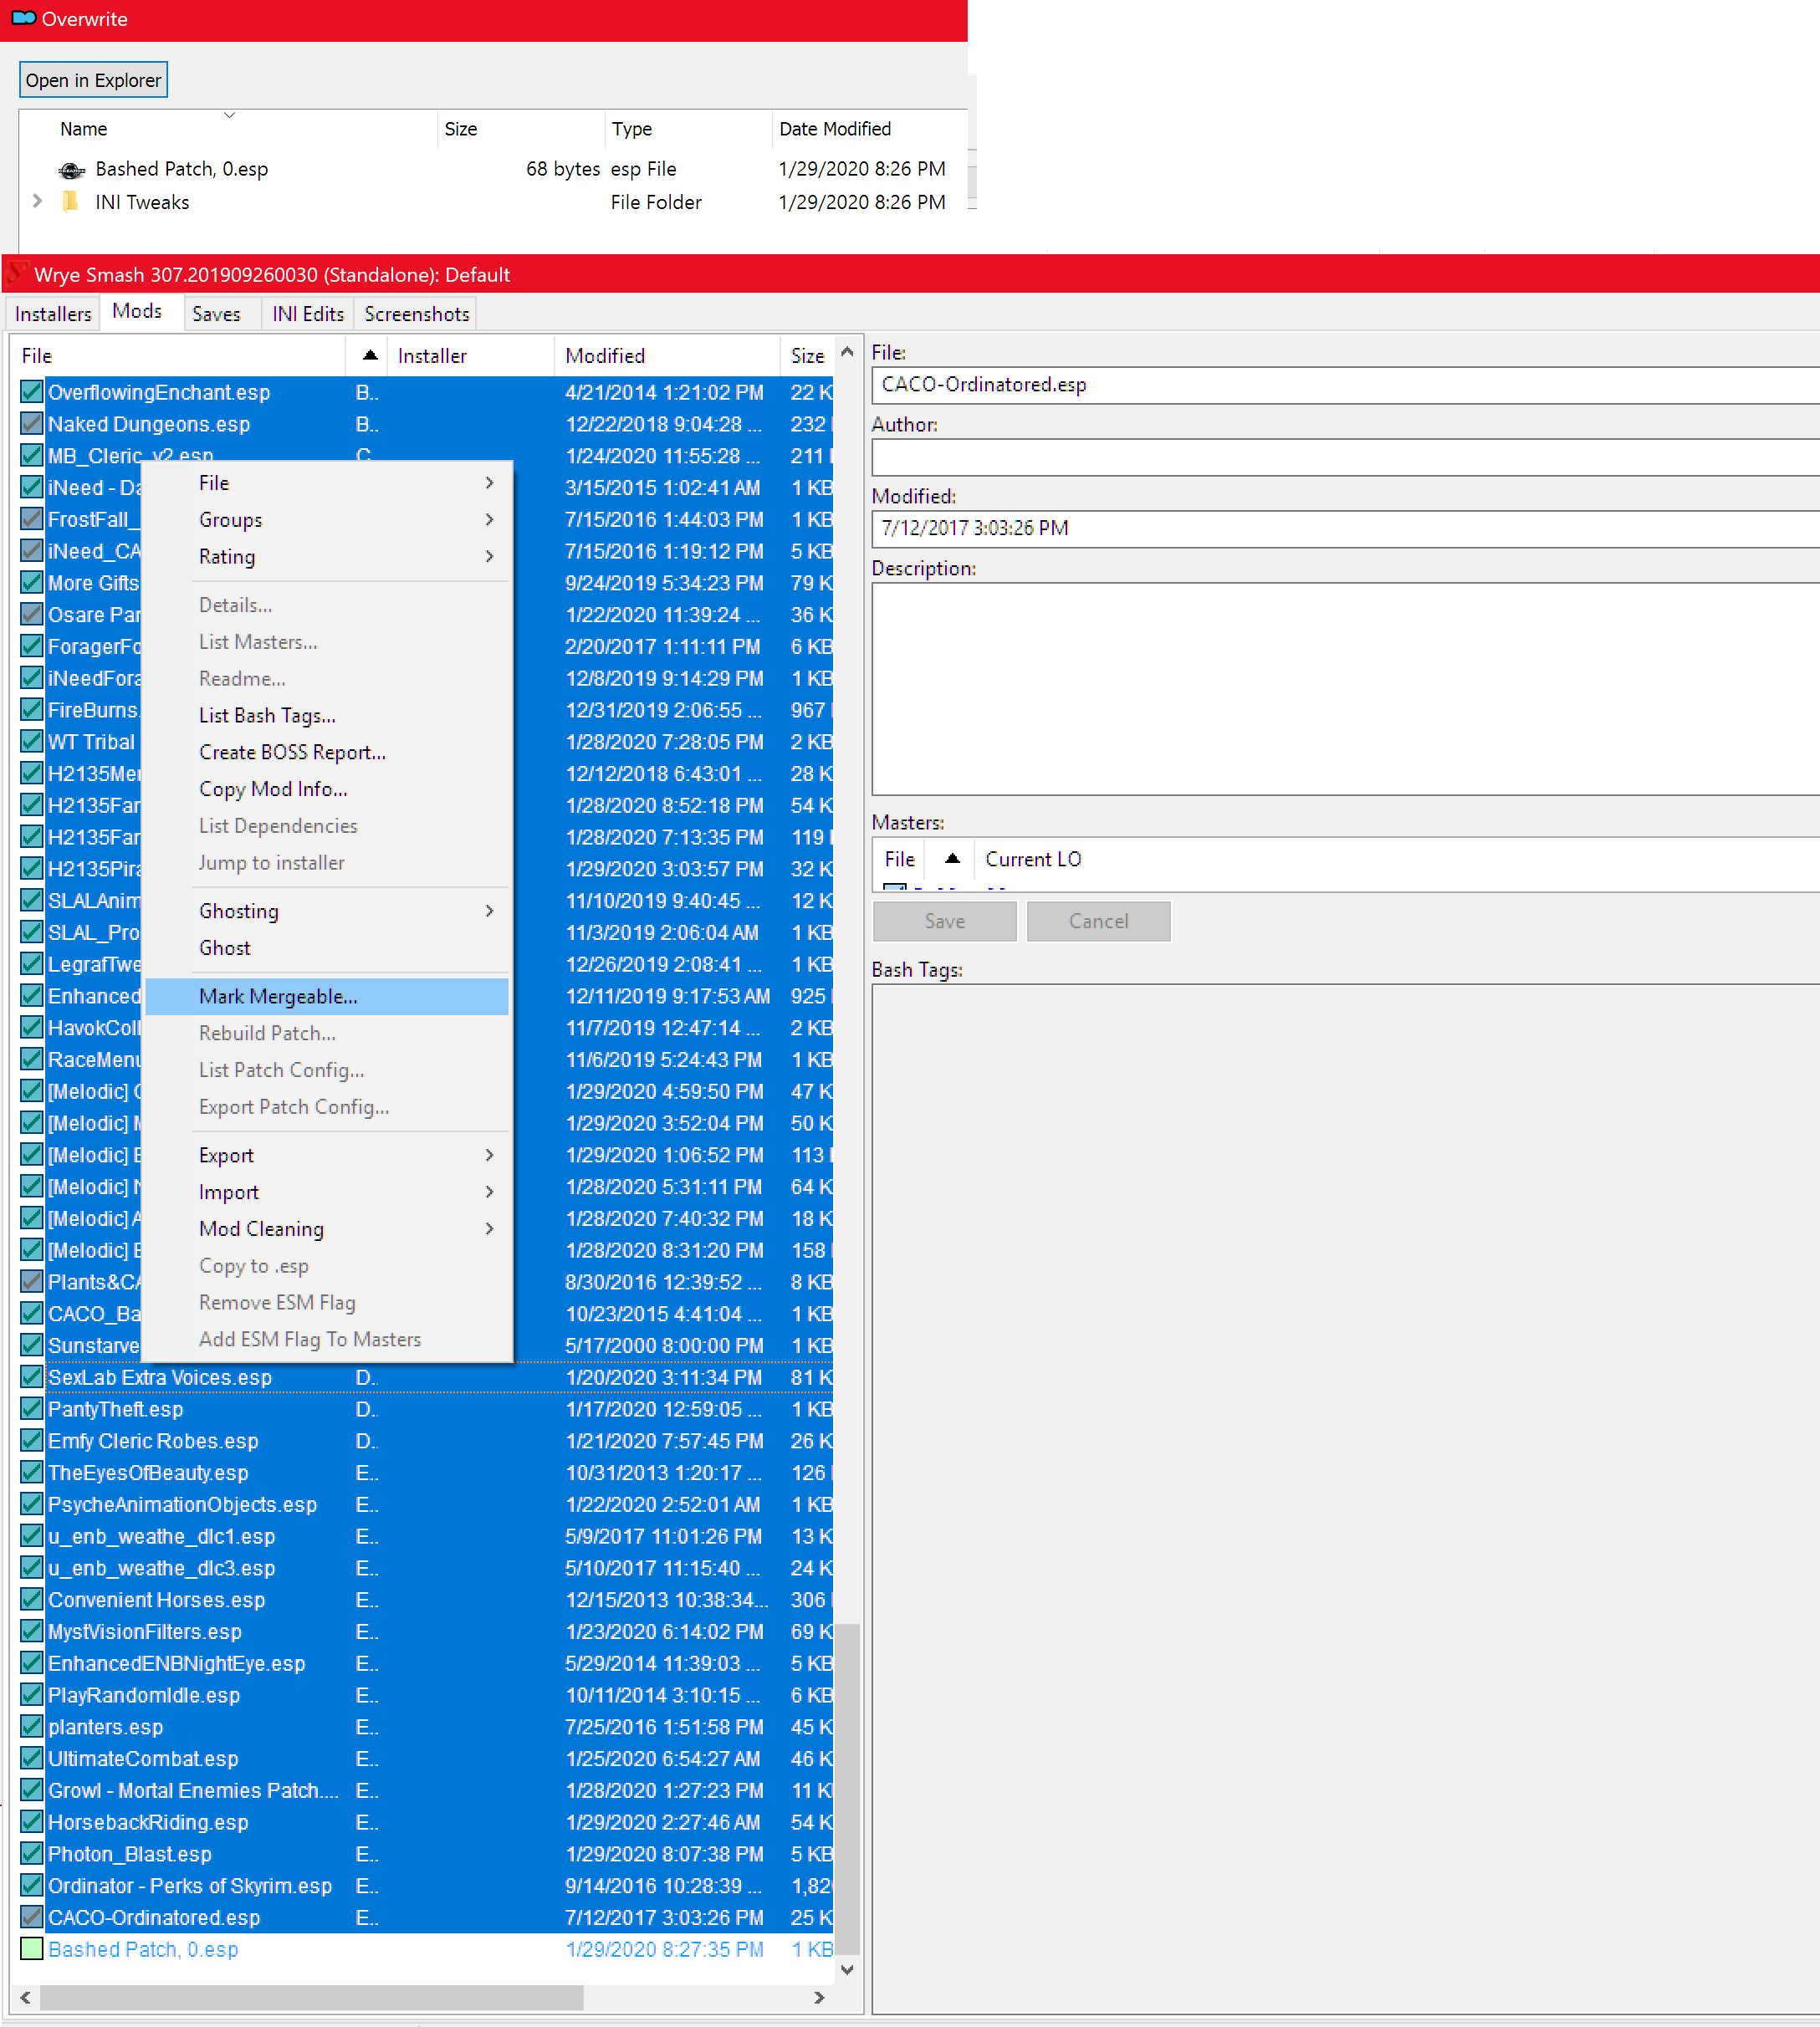Click the Cancel button in details panel
This screenshot has height=2027, width=1820.
[x=1098, y=921]
